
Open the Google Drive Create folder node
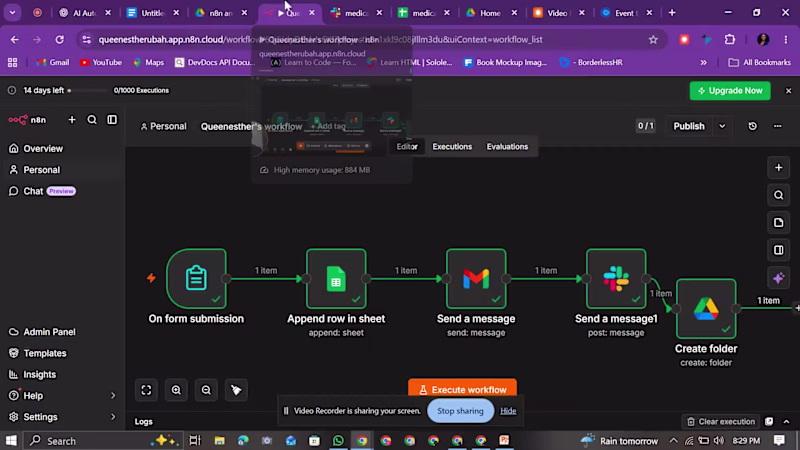click(706, 309)
